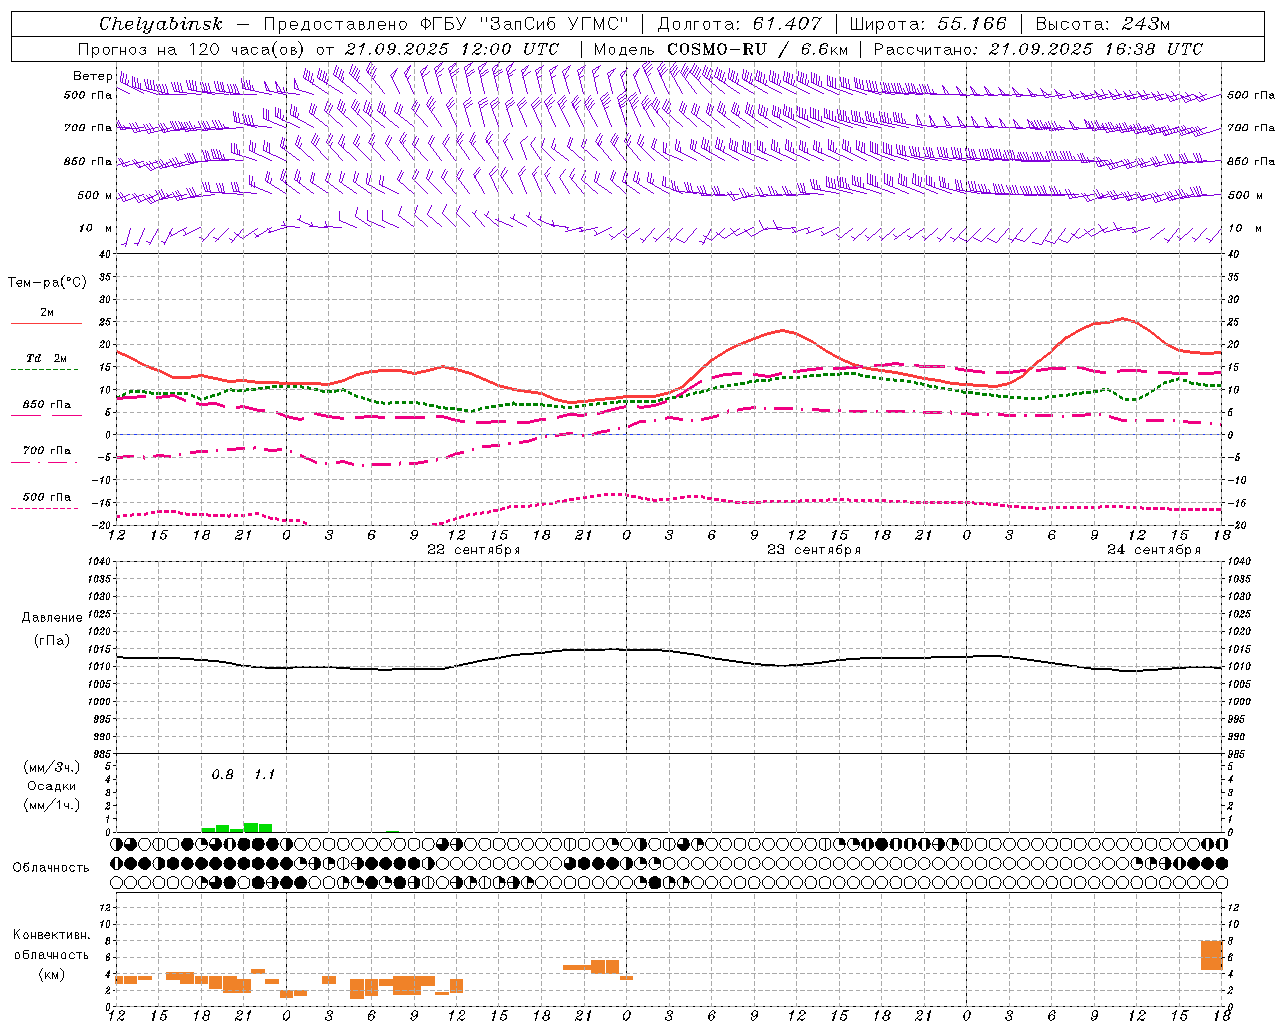Image resolution: width=1280 pixels, height=1024 pixels.
Task: Click the green dashed Td legend line
Action: click(x=46, y=369)
